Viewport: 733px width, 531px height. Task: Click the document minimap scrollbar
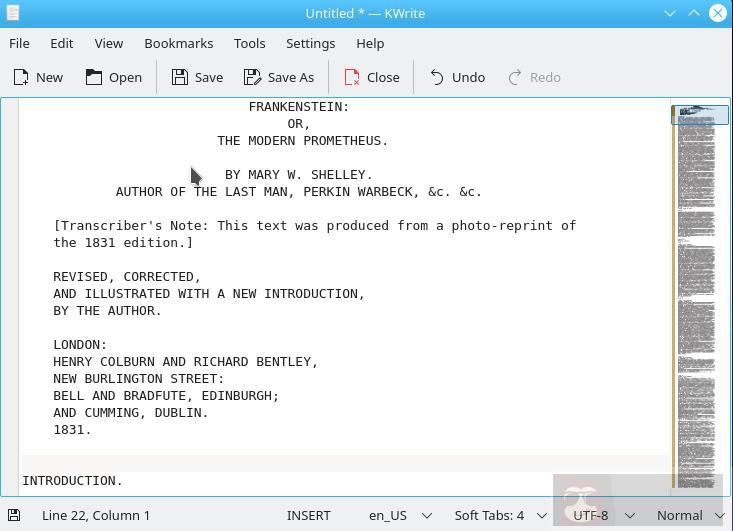pyautogui.click(x=696, y=300)
